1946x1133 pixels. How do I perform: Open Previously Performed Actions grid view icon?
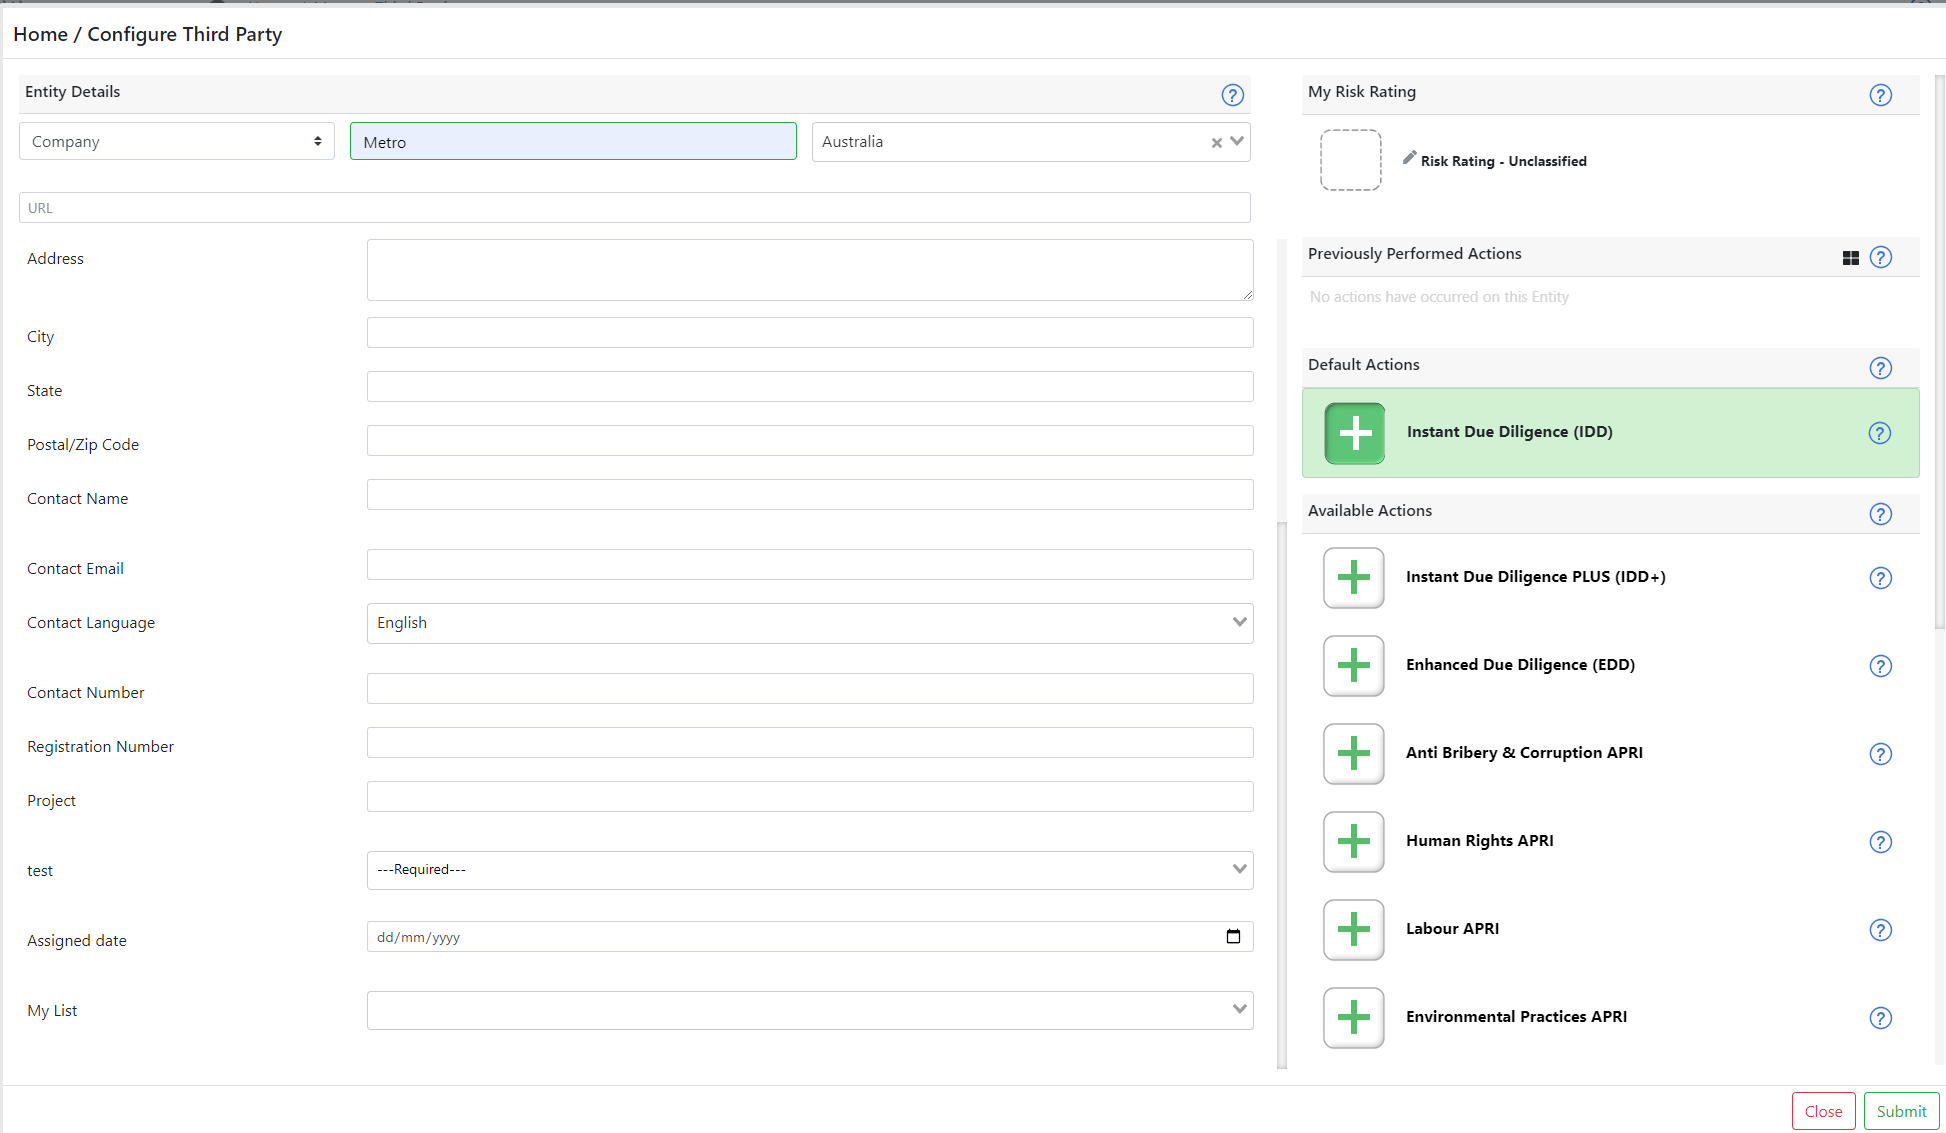(x=1850, y=258)
